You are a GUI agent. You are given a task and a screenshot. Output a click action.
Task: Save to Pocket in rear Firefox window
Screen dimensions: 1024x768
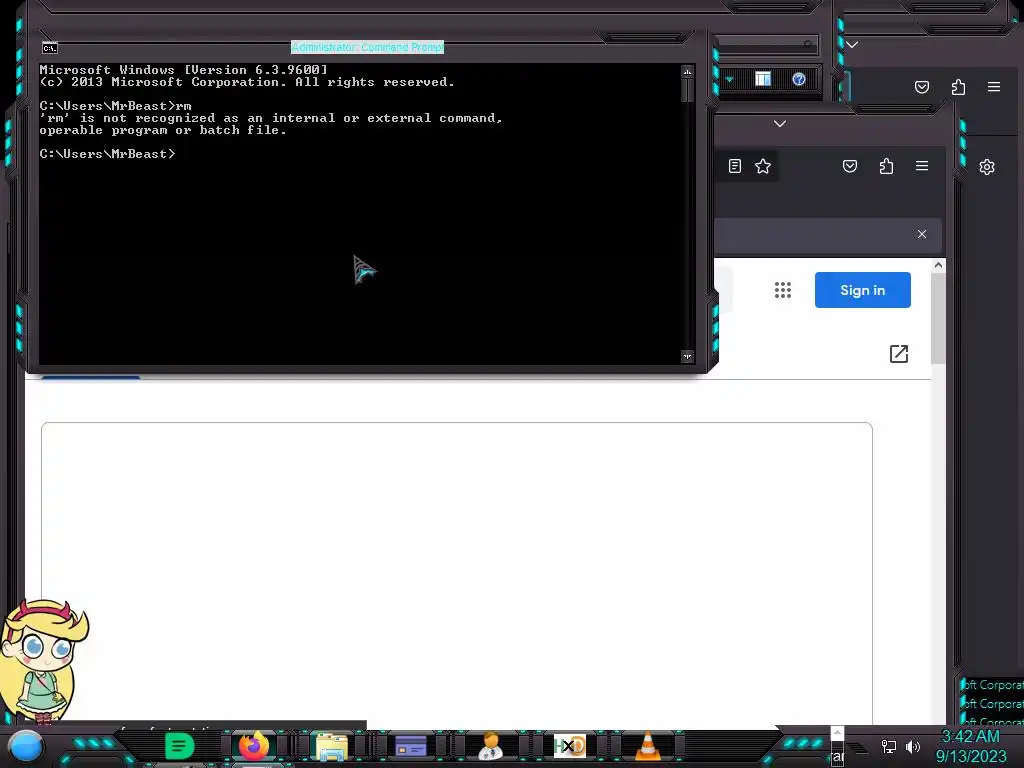pos(921,87)
